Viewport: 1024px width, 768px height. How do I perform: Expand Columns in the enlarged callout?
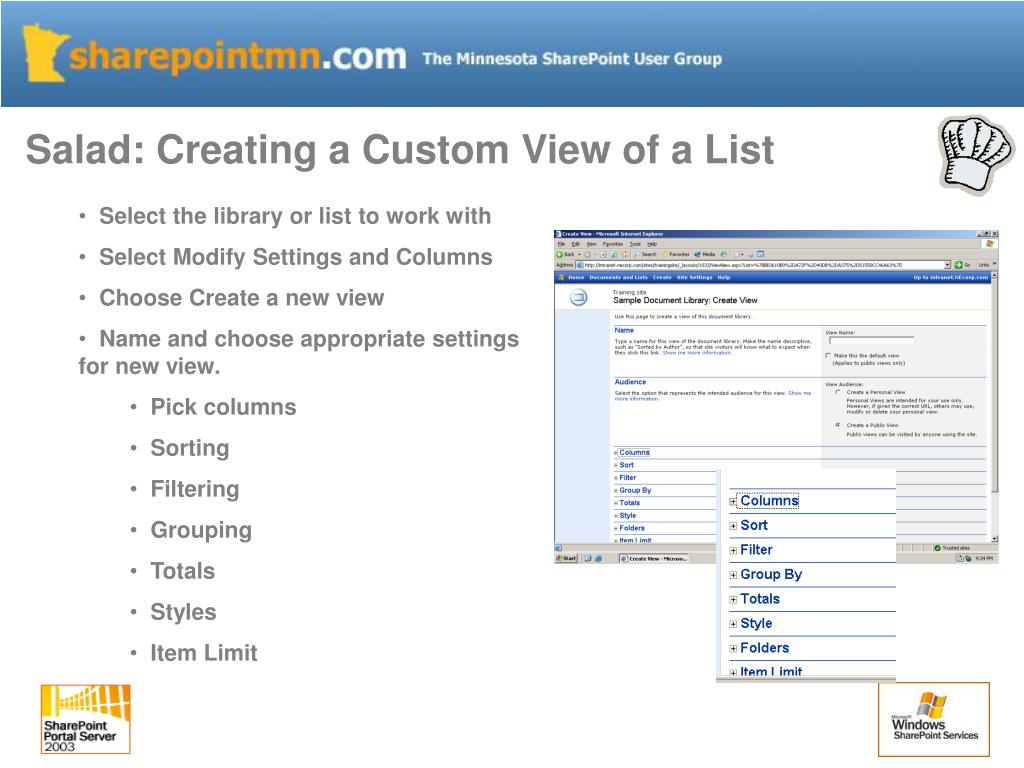[x=733, y=502]
